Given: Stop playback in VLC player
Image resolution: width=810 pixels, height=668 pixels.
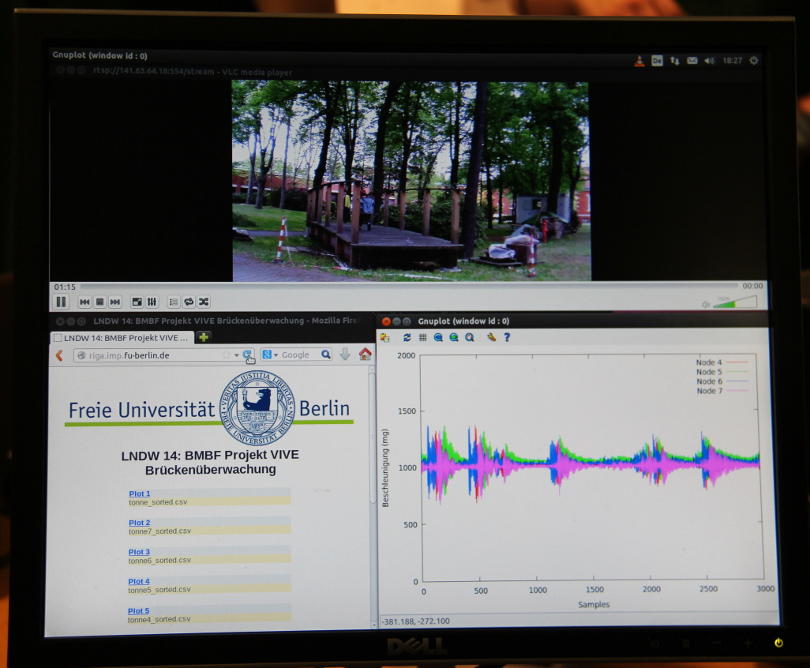Looking at the screenshot, I should pyautogui.click(x=100, y=302).
